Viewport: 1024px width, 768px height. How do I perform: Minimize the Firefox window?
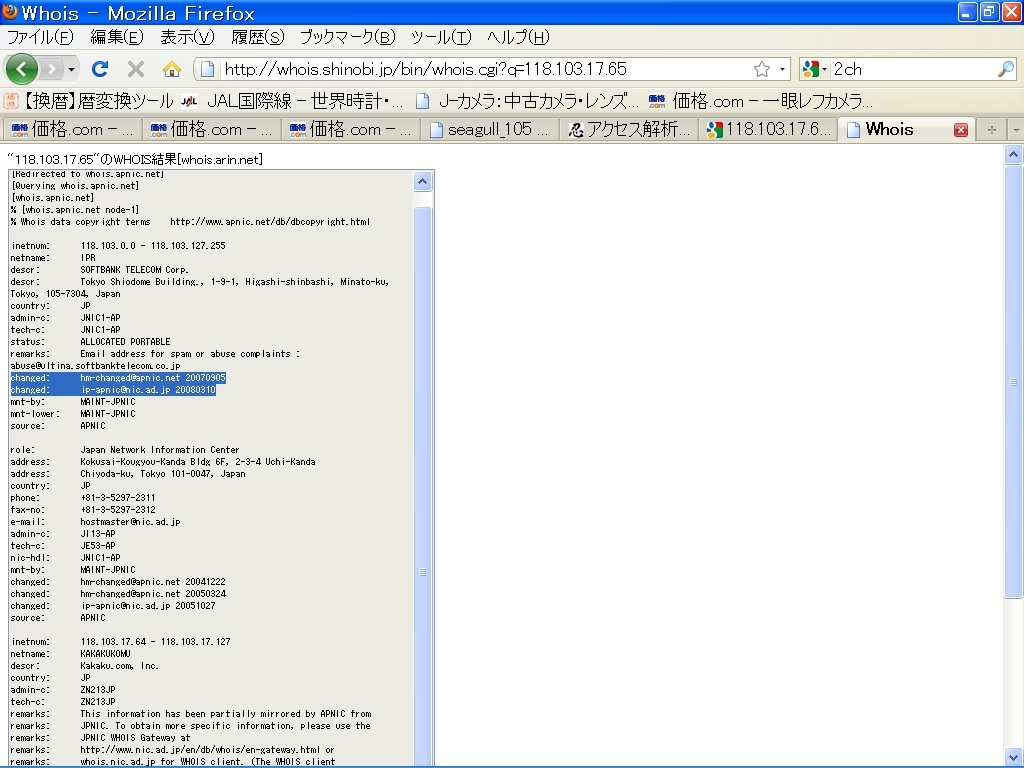point(968,12)
